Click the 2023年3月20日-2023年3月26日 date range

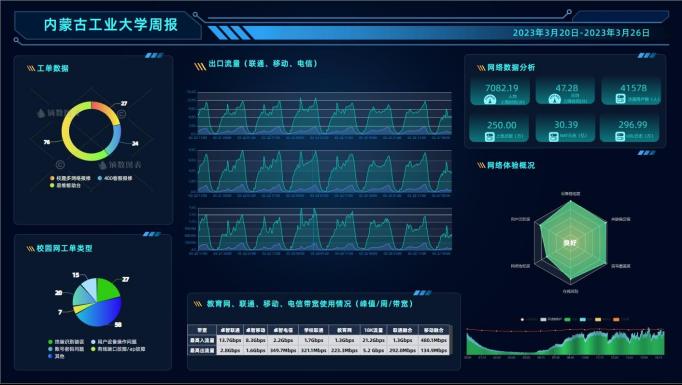581,33
